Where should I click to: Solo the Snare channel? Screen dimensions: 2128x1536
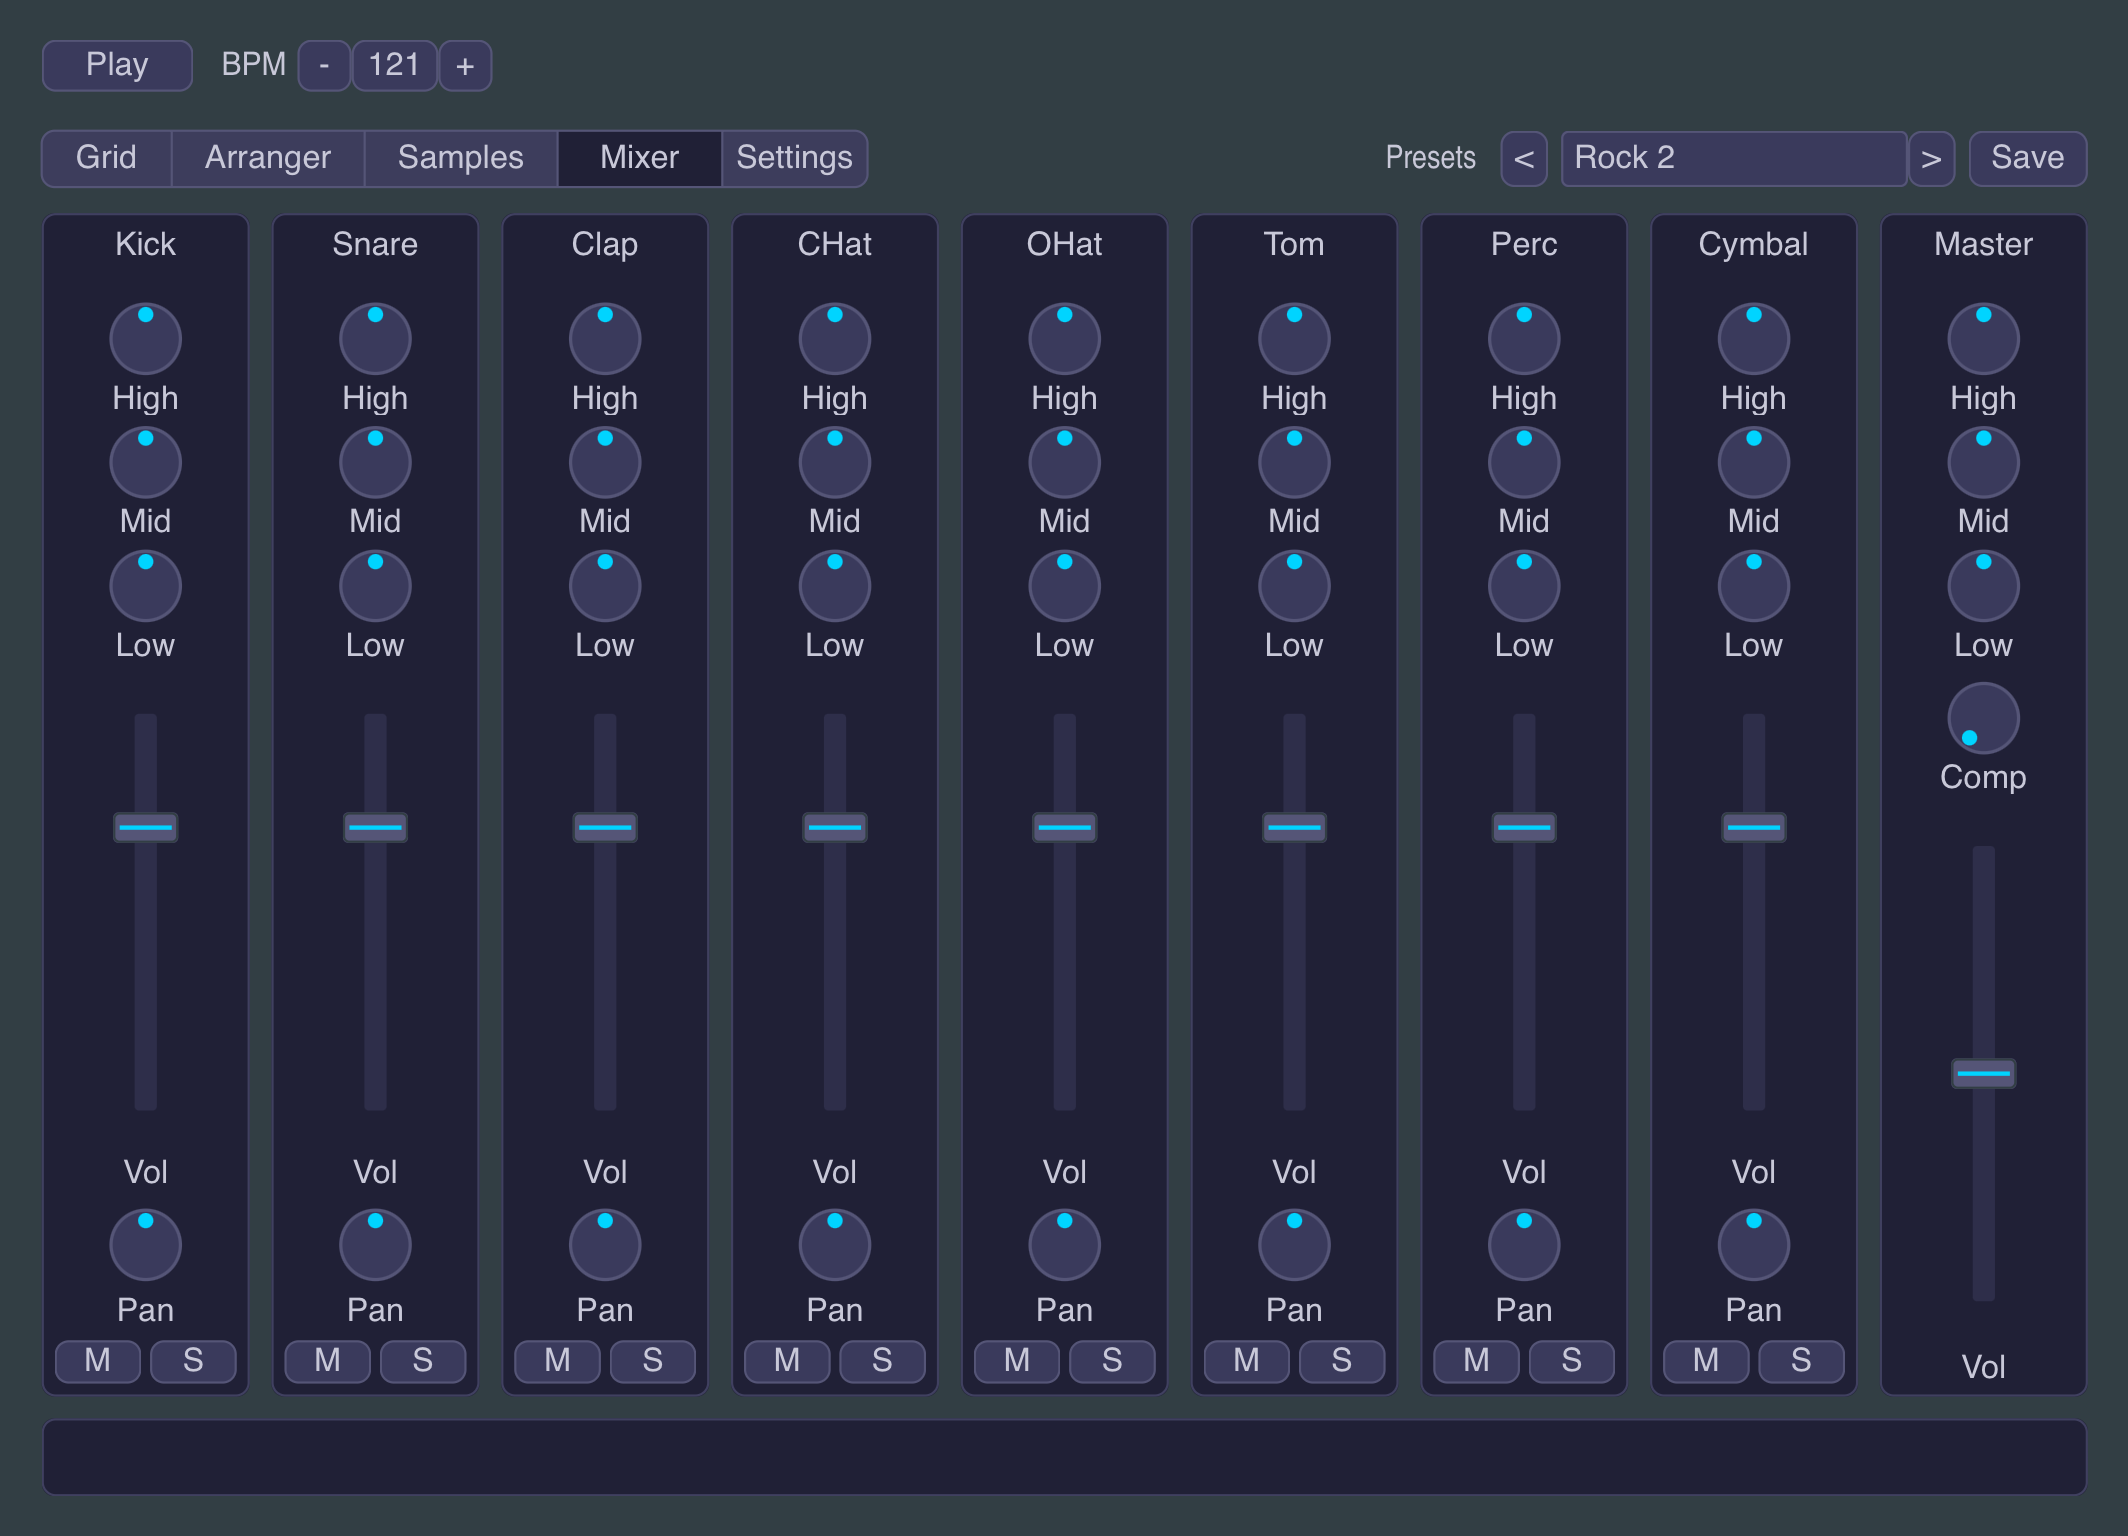point(423,1361)
